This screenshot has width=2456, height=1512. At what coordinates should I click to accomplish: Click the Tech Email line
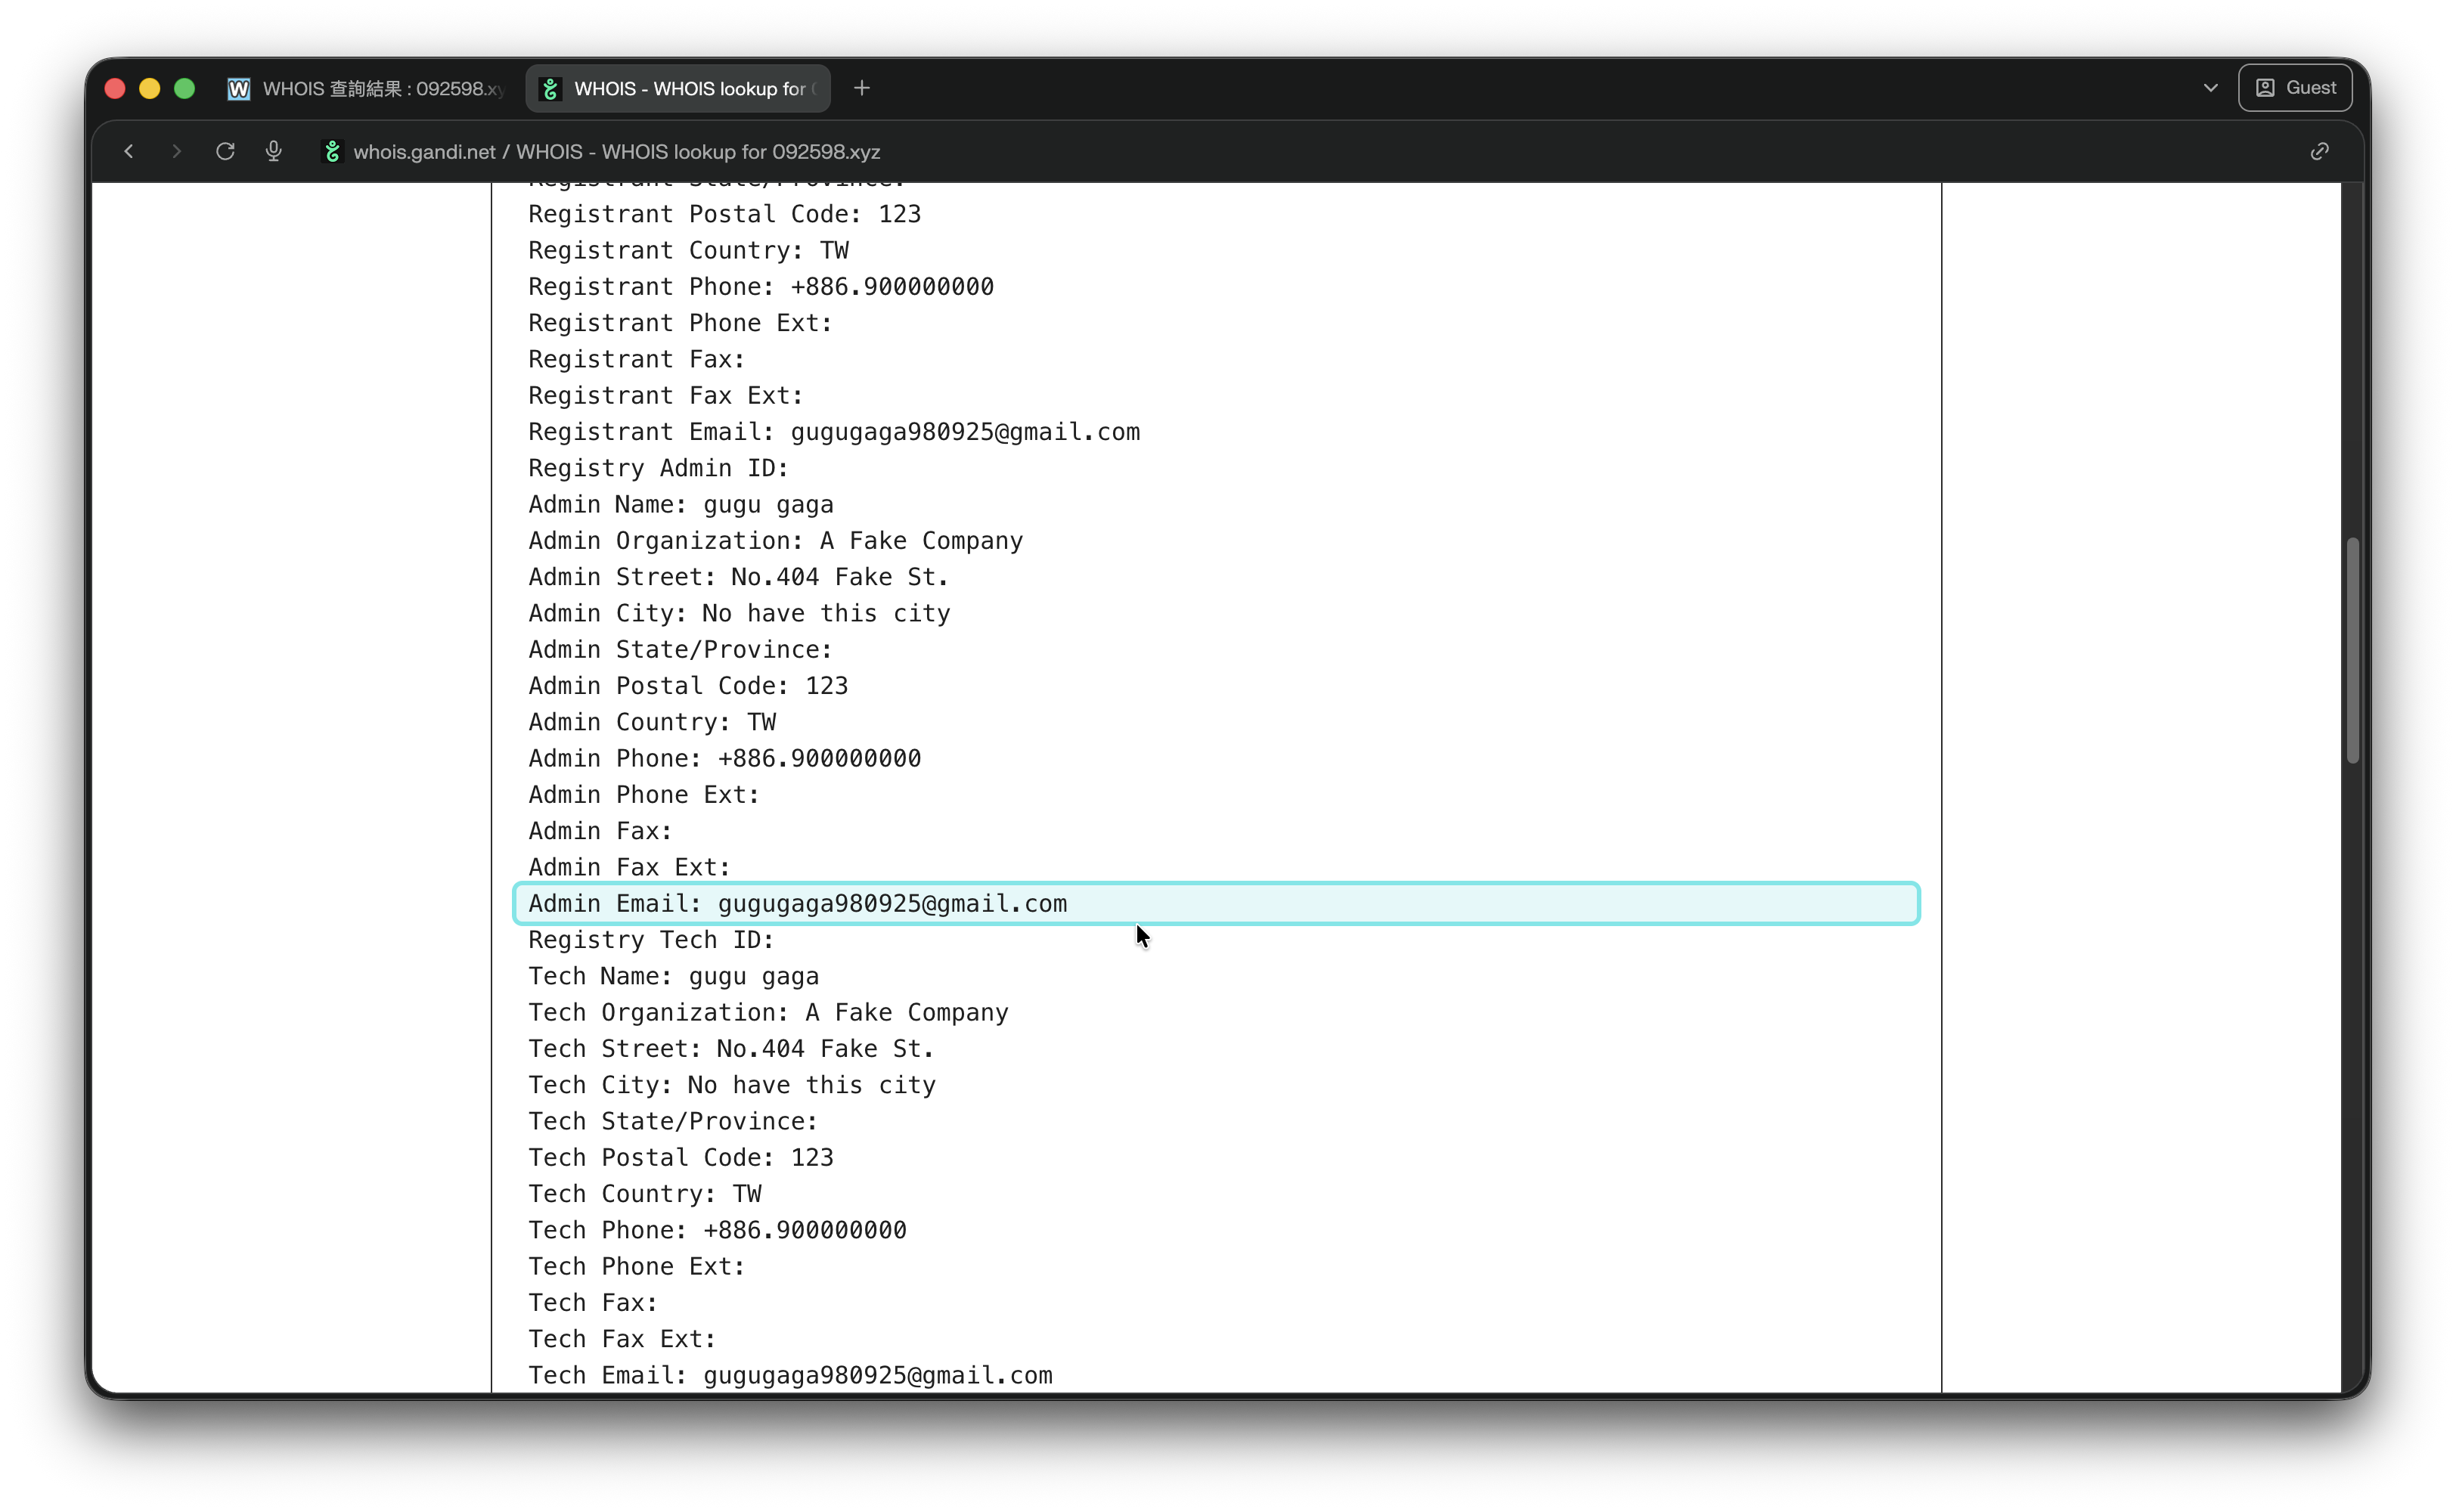[790, 1375]
